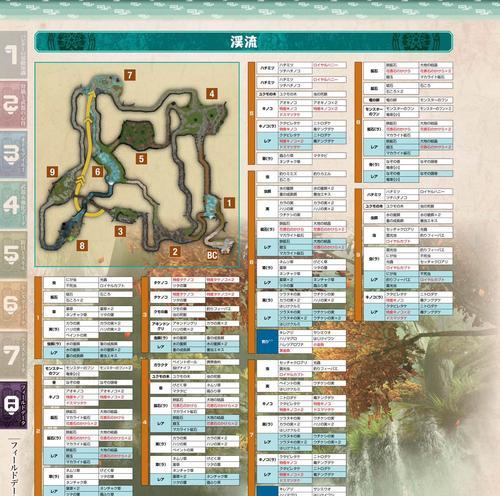Viewport: 500px width, 496px height.
Task: Select area marker 3 on the map
Action: tap(120, 231)
